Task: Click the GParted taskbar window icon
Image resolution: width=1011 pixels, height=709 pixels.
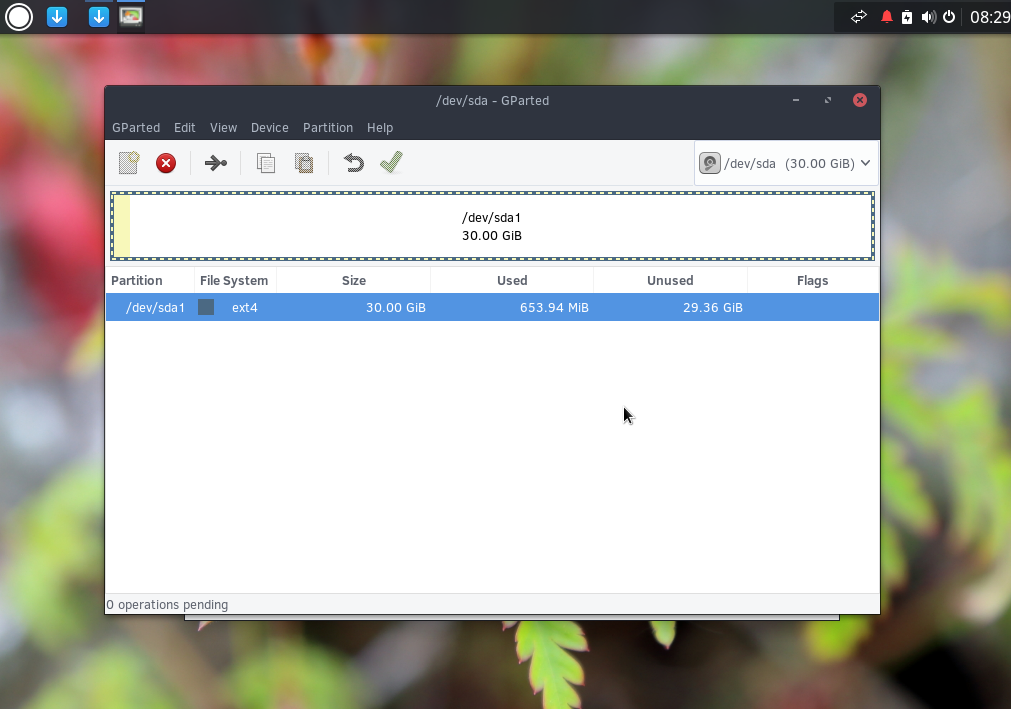Action: (131, 16)
